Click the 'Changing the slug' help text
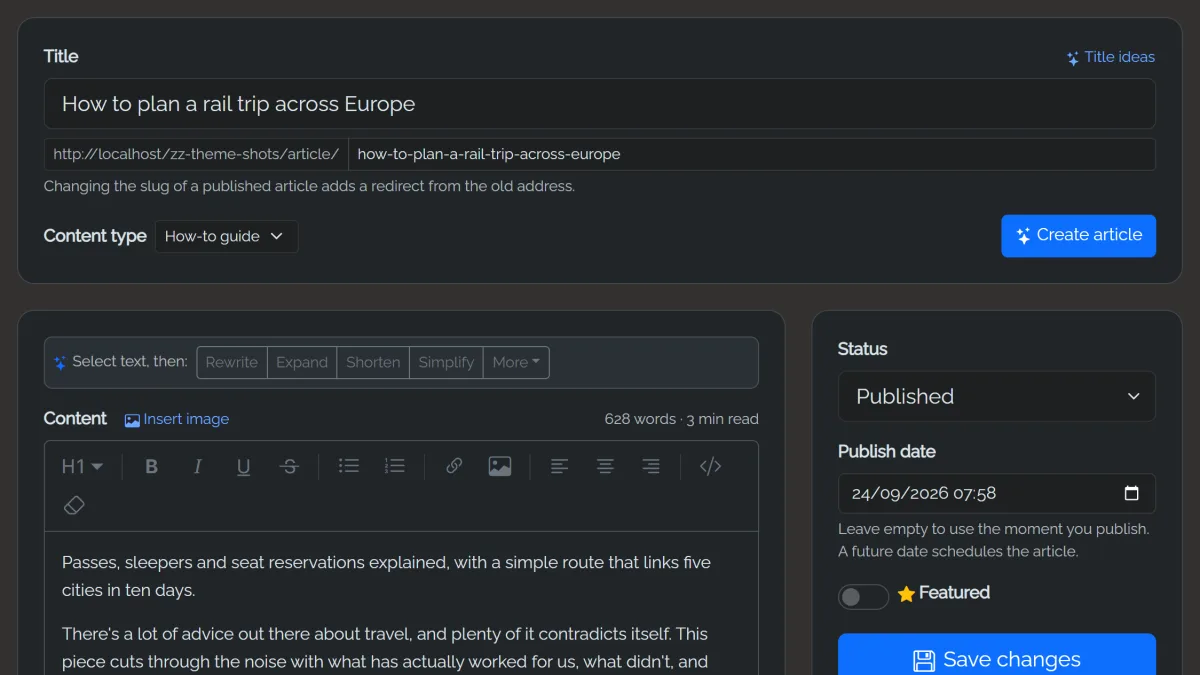 click(309, 186)
